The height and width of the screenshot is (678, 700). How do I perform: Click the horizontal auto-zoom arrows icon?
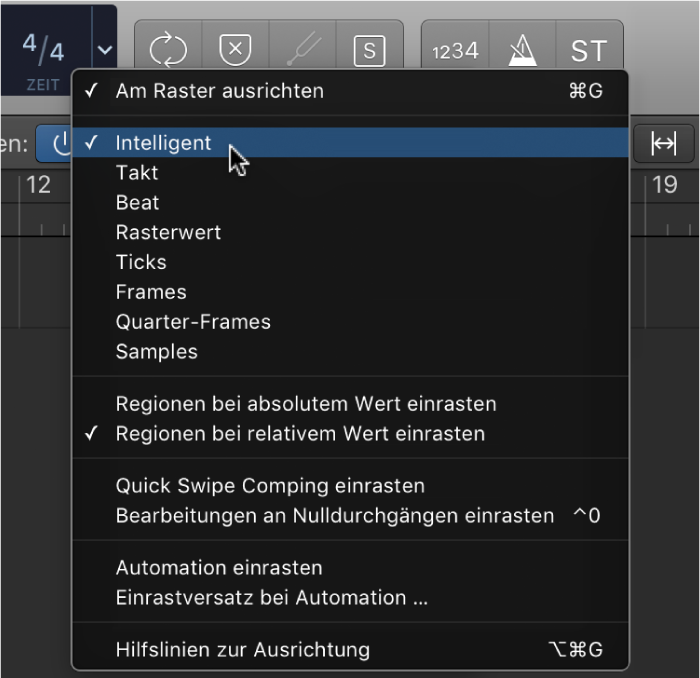tap(663, 143)
